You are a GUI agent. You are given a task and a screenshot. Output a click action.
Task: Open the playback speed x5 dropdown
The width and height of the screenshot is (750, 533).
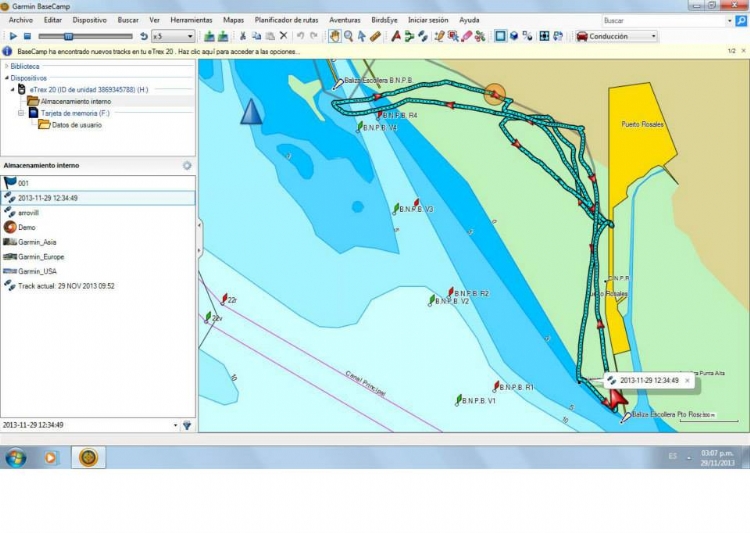pyautogui.click(x=173, y=36)
